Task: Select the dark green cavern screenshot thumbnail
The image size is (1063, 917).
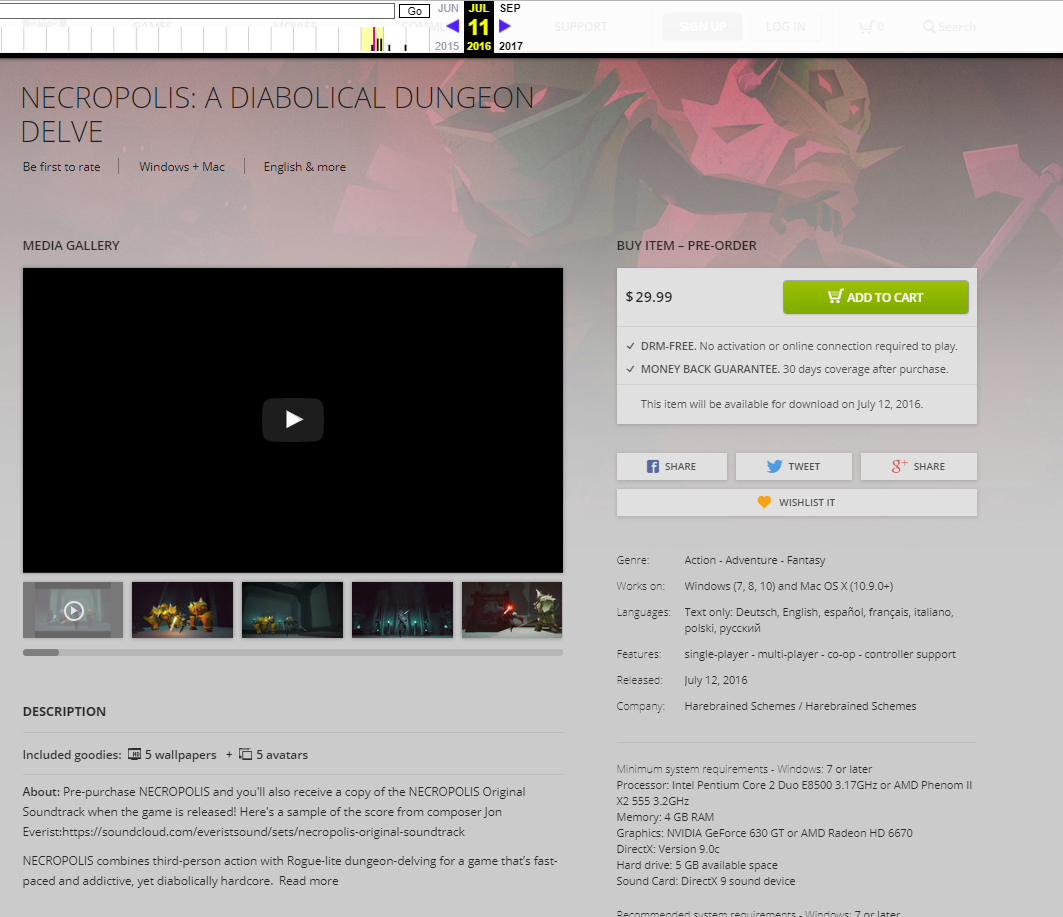Action: (292, 610)
